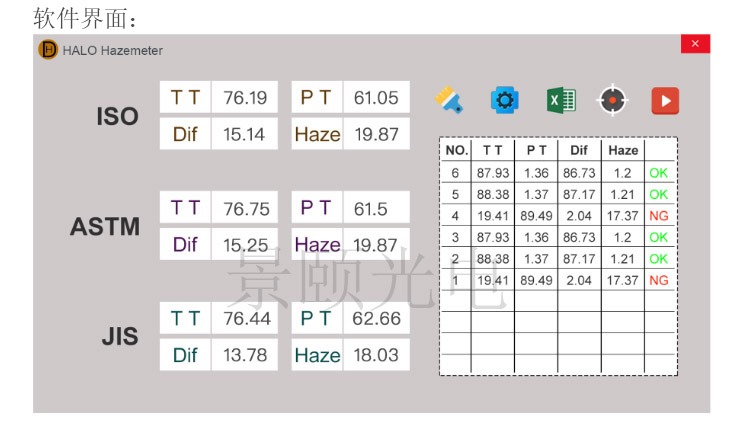Click the Dif column header in table
Image resolution: width=750 pixels, height=436 pixels.
tap(579, 150)
